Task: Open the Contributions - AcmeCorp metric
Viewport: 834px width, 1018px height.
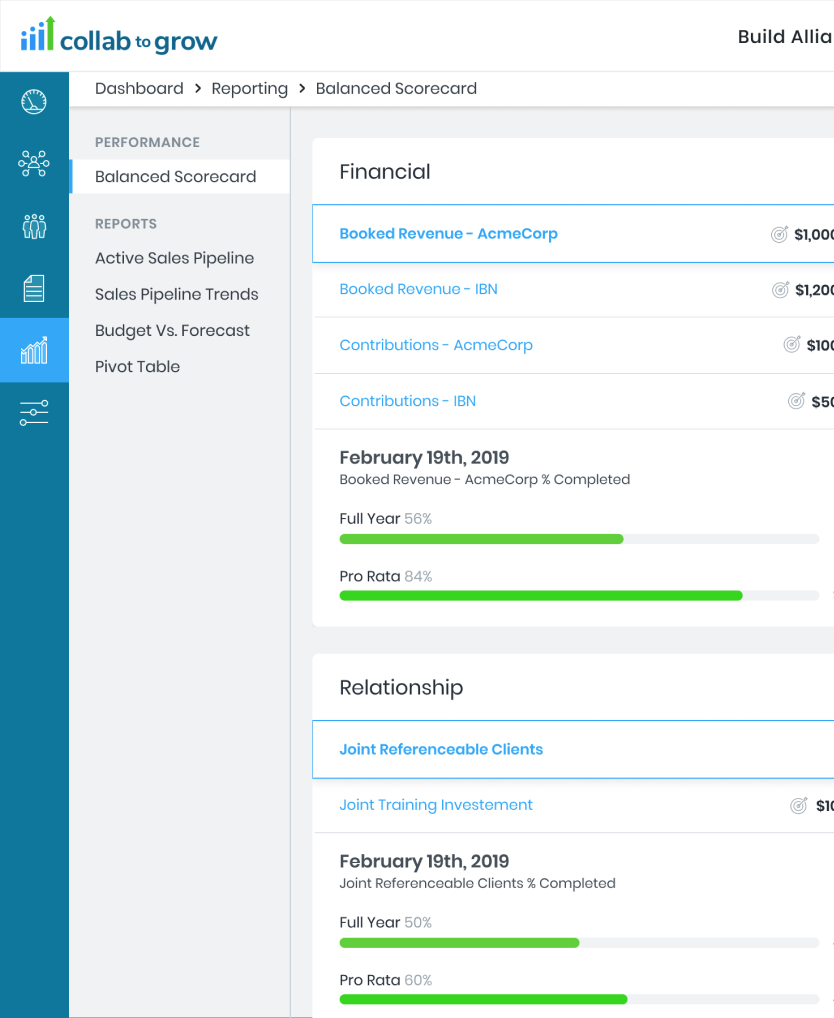Action: coord(436,344)
